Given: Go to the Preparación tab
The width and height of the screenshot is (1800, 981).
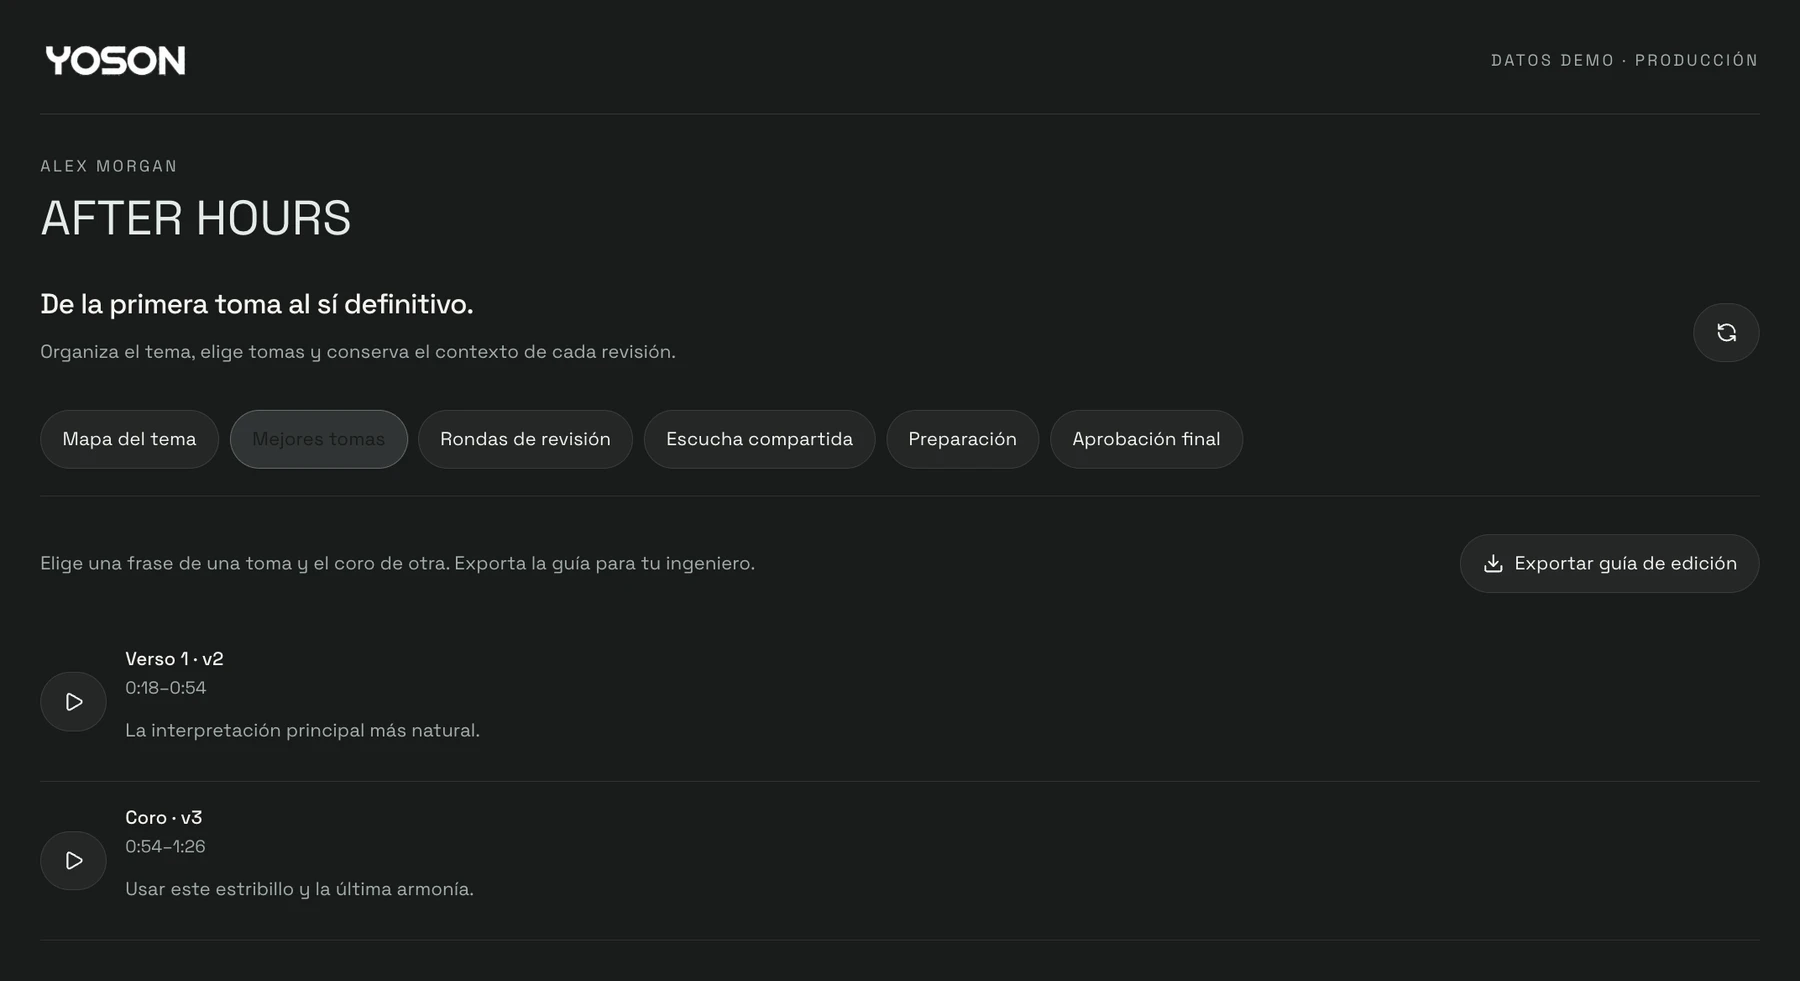Looking at the screenshot, I should 962,439.
